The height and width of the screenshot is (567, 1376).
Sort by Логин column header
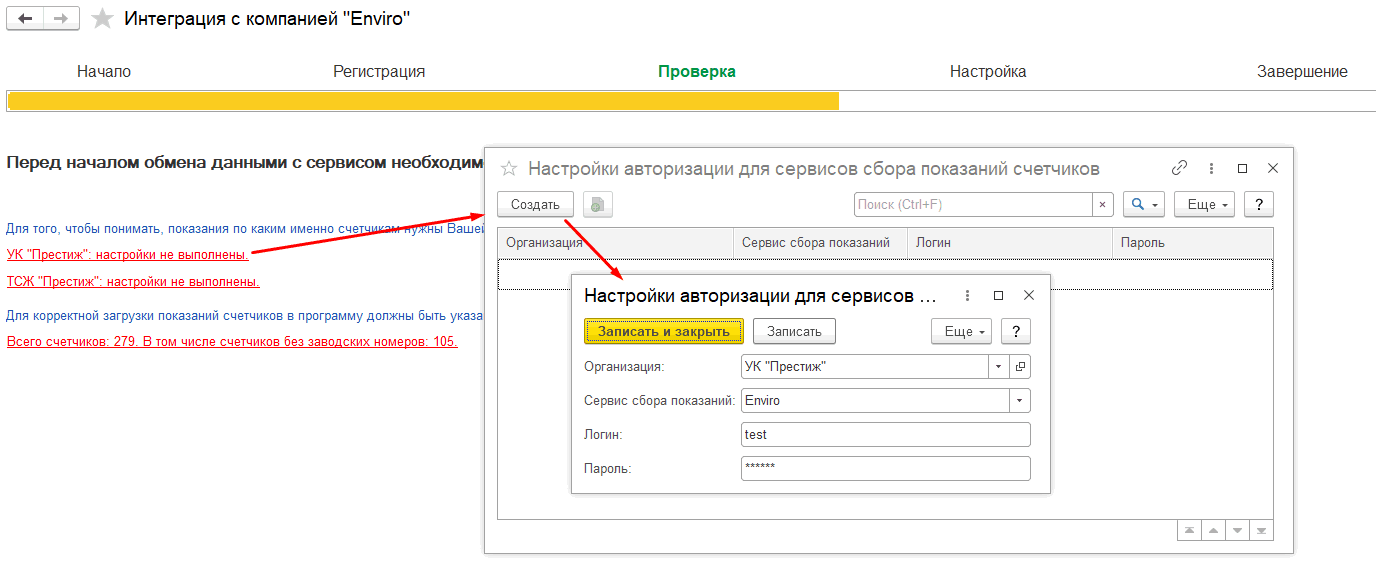point(1010,242)
